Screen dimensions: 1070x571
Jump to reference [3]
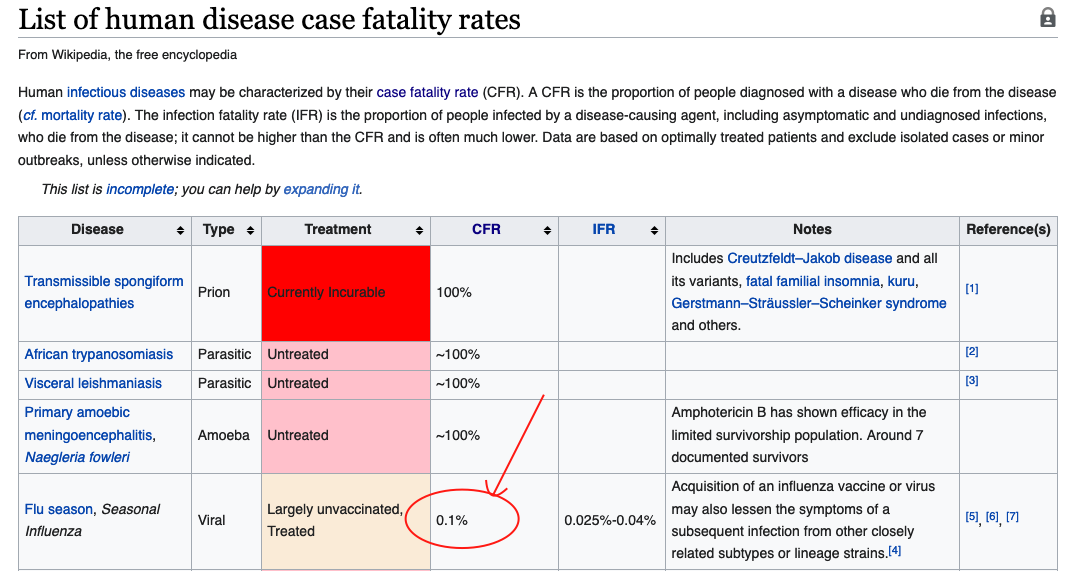[x=972, y=381]
